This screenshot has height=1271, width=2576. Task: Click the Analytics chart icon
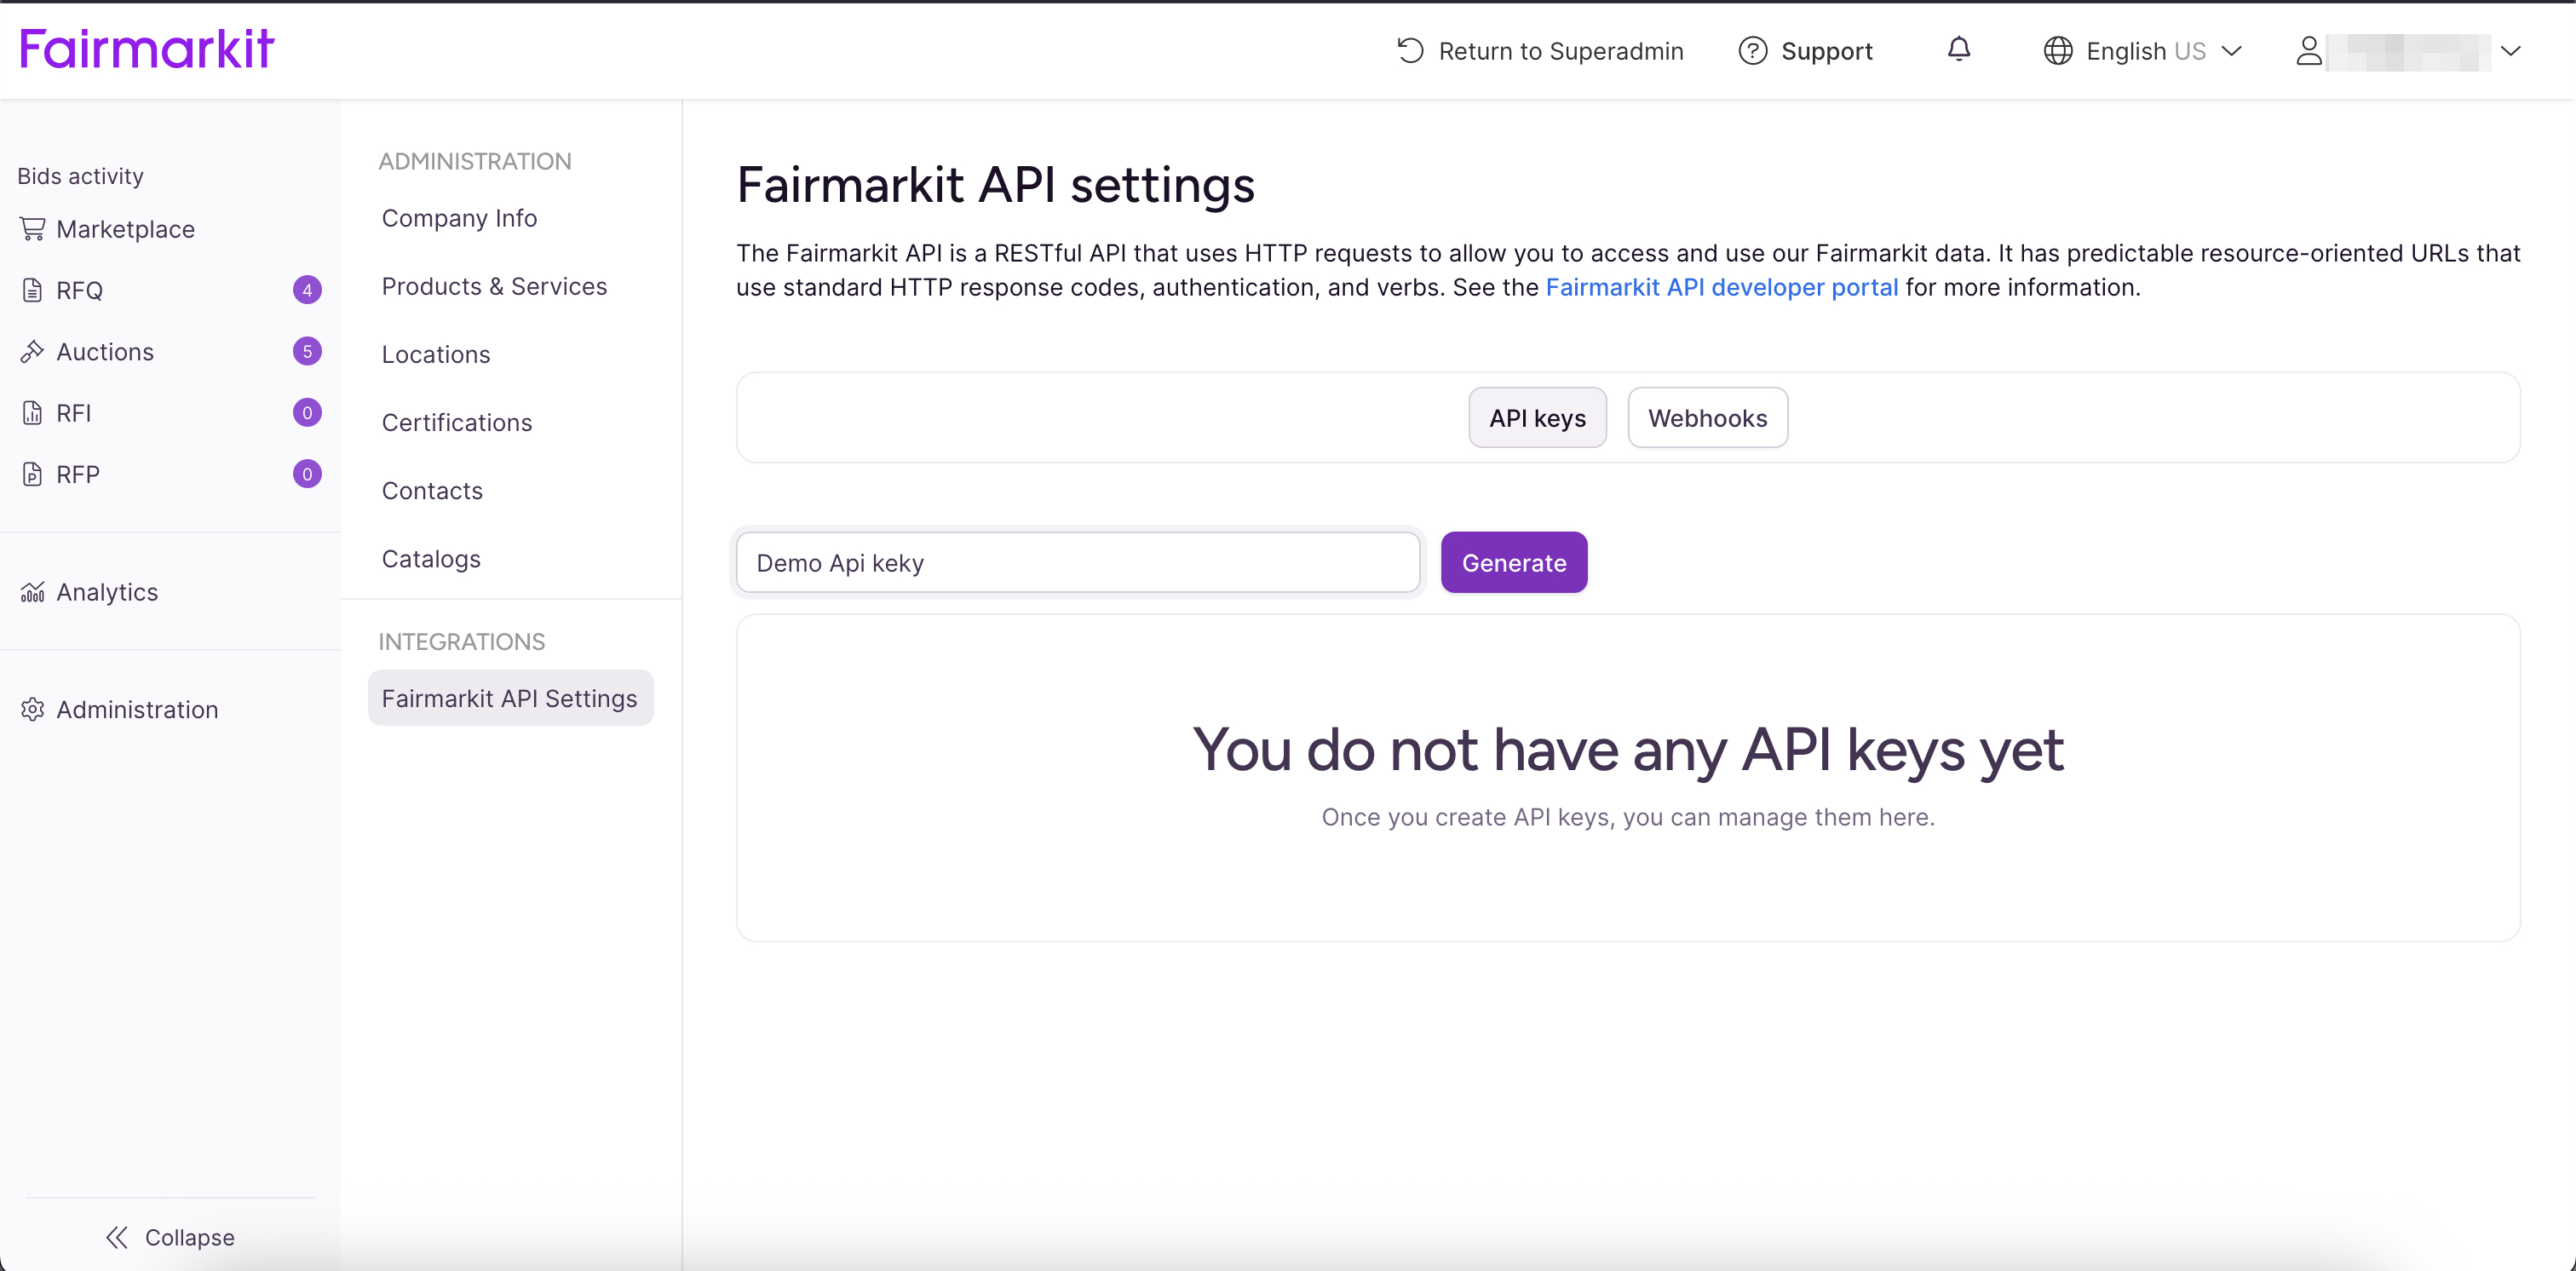[32, 592]
